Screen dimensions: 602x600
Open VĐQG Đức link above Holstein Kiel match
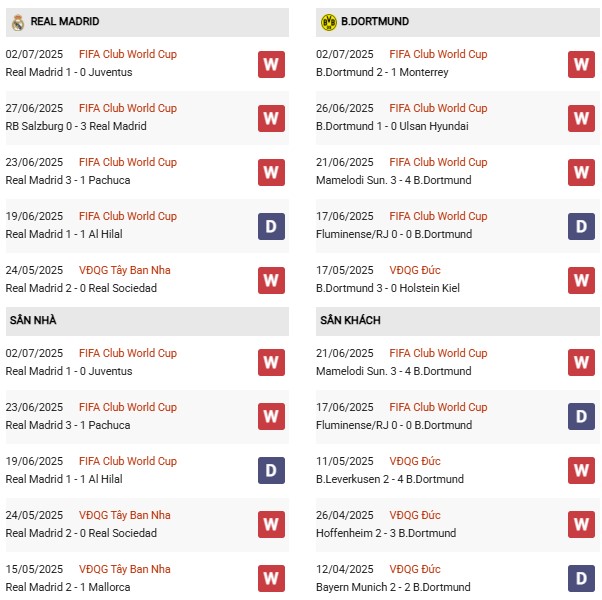coord(415,270)
